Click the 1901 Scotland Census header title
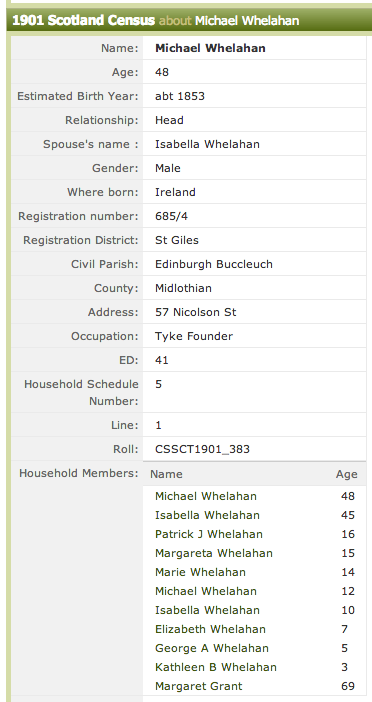Screen dimensions: 372x702 [83, 21]
